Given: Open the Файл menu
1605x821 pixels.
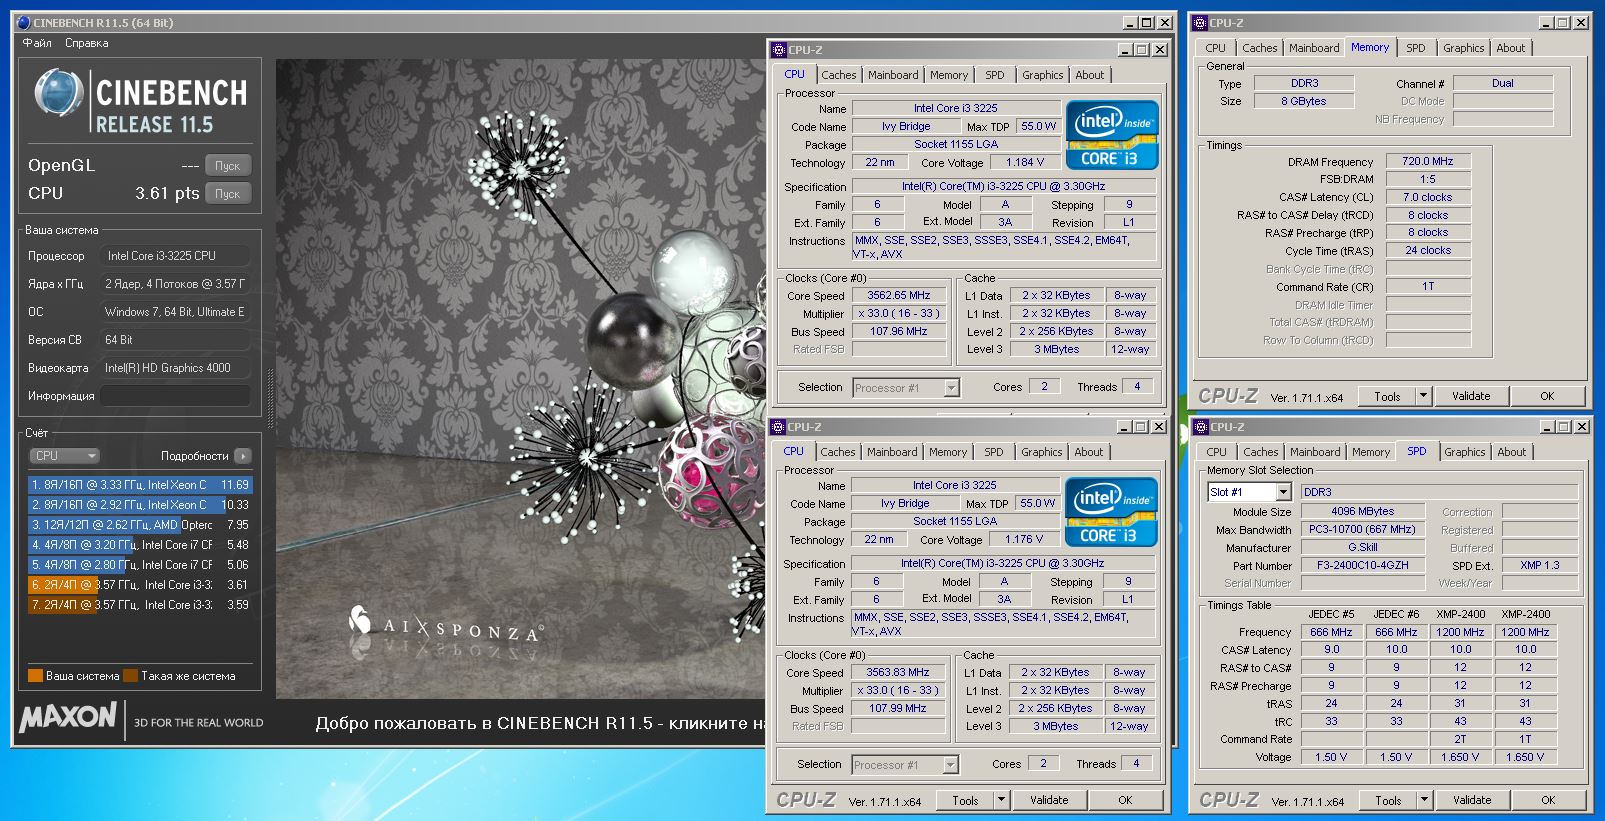Looking at the screenshot, I should (x=37, y=43).
